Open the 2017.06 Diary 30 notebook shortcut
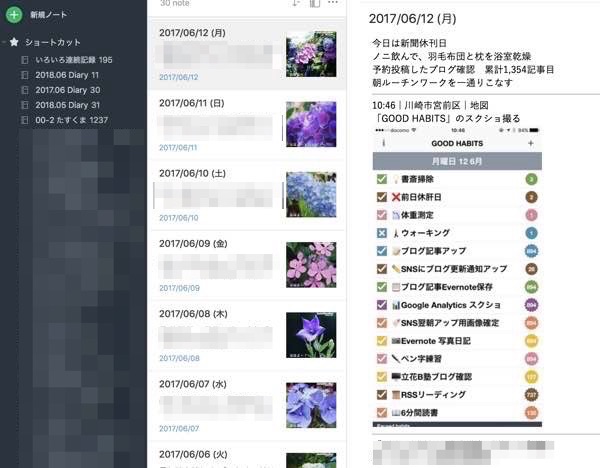Image resolution: width=600 pixels, height=468 pixels. (67, 90)
